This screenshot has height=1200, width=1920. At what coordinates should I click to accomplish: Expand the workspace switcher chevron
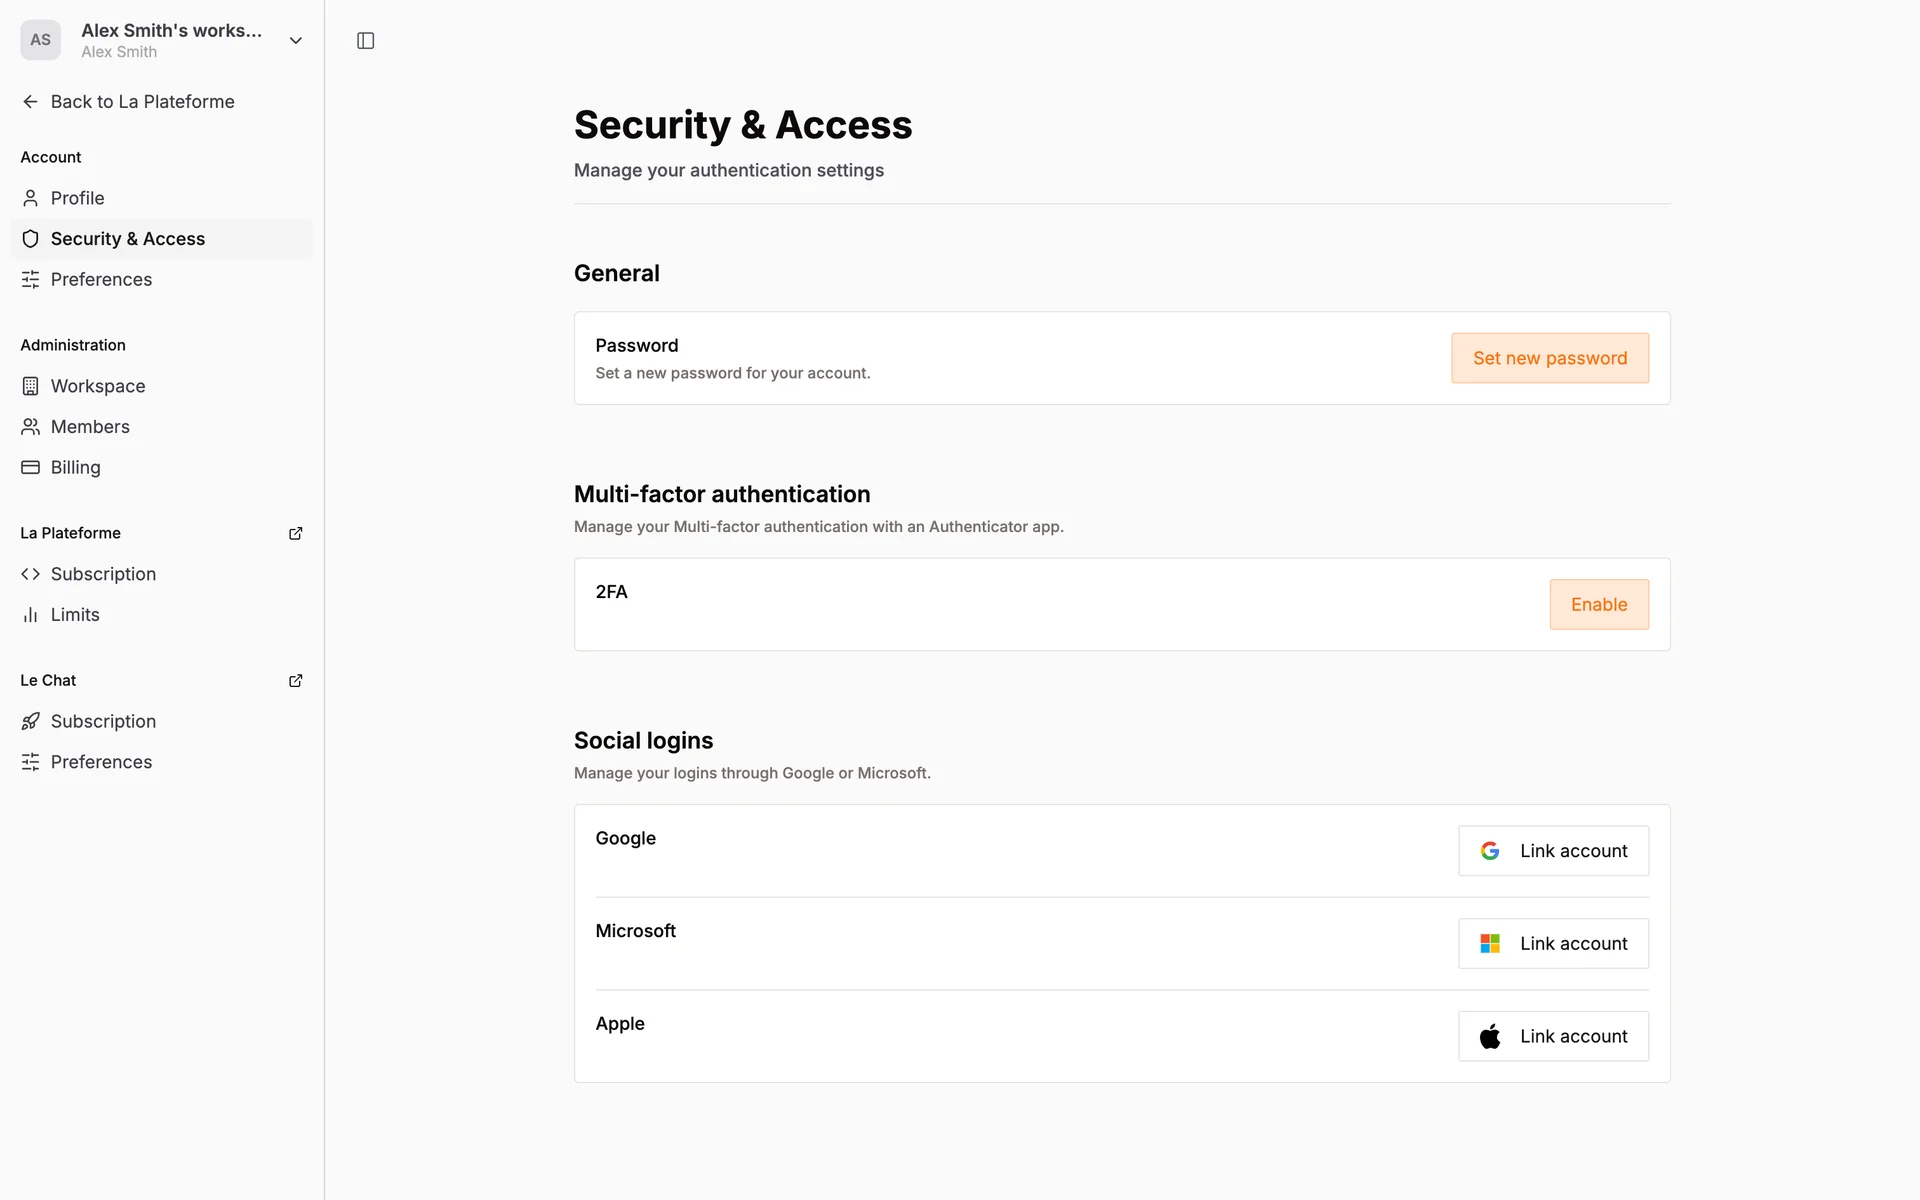click(x=295, y=41)
